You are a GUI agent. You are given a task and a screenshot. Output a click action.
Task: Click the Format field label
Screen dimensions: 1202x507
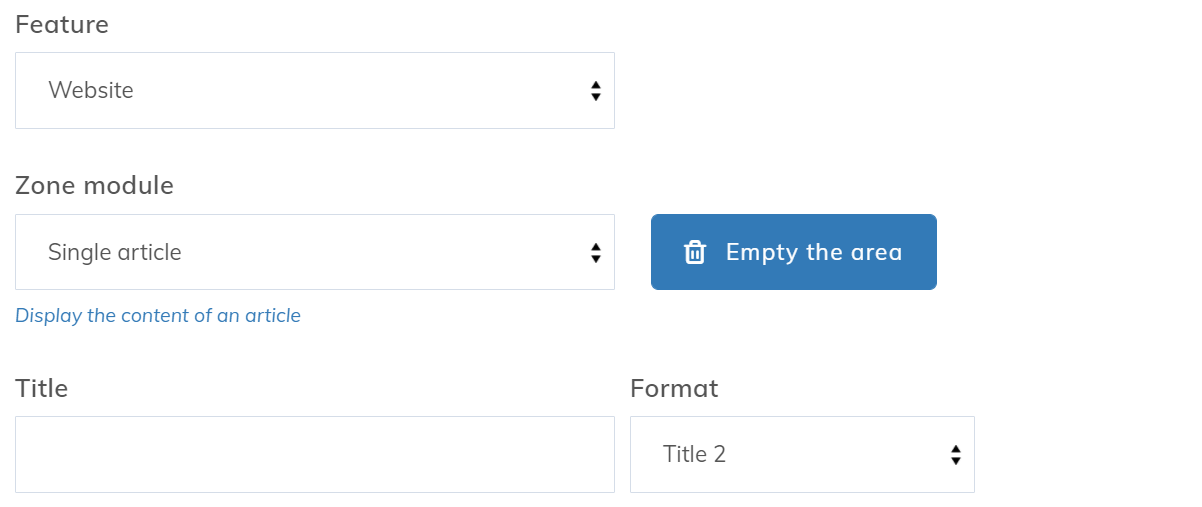click(x=674, y=388)
